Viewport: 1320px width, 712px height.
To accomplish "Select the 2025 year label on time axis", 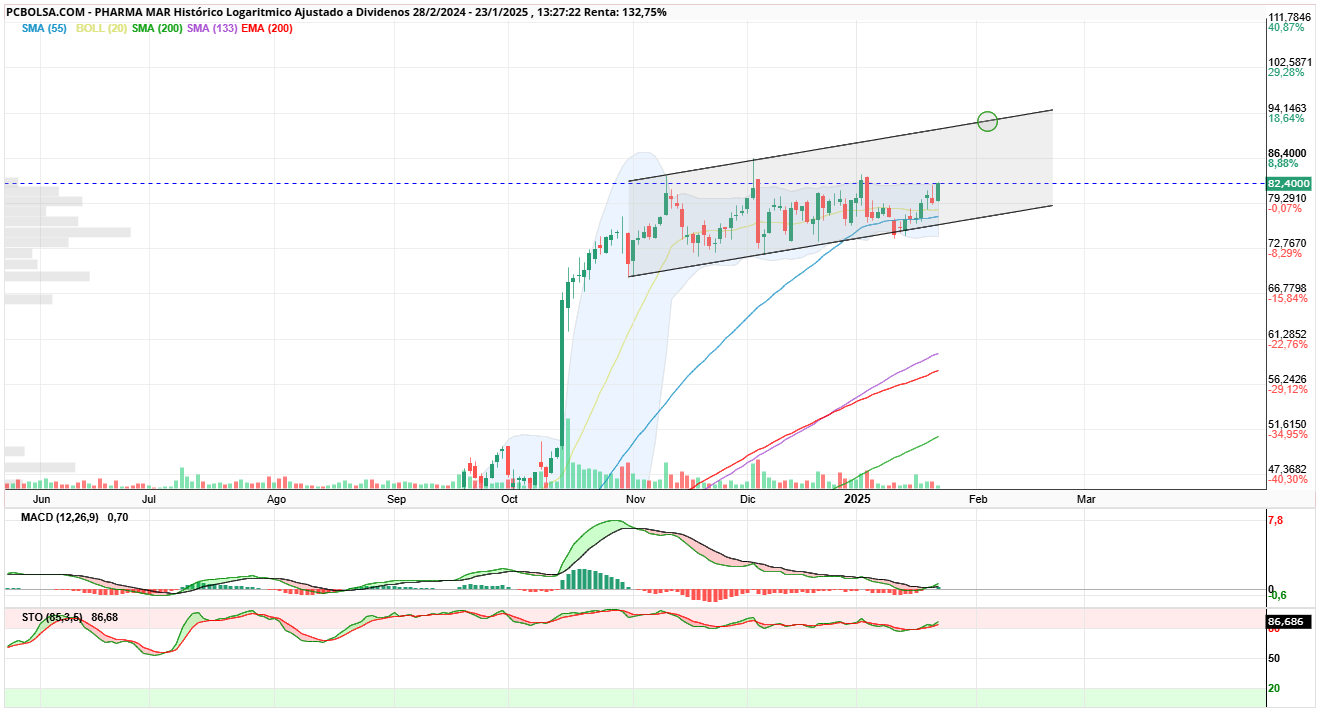I will coord(859,498).
